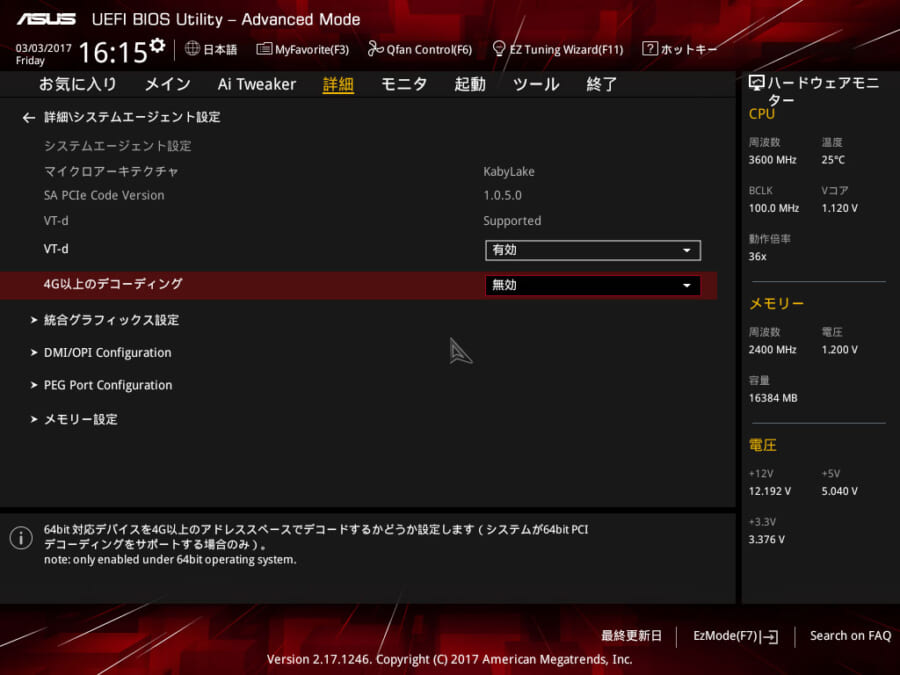900x675 pixels.
Task: Click the KabyLake microarchitecture value
Action: point(509,172)
